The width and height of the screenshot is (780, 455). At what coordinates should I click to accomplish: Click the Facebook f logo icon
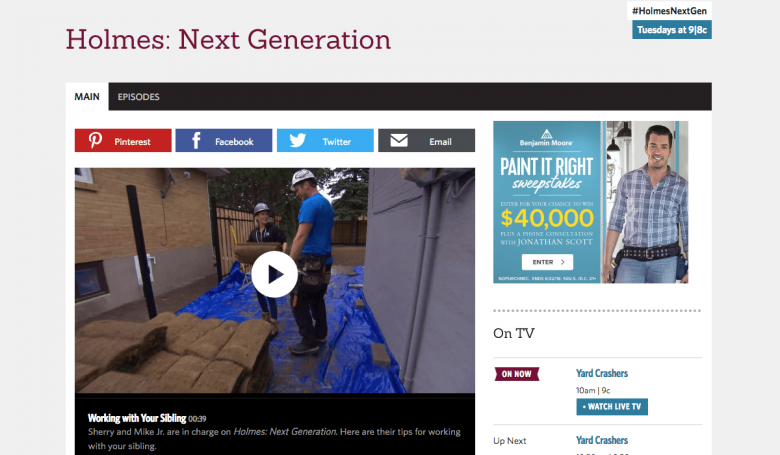(196, 141)
